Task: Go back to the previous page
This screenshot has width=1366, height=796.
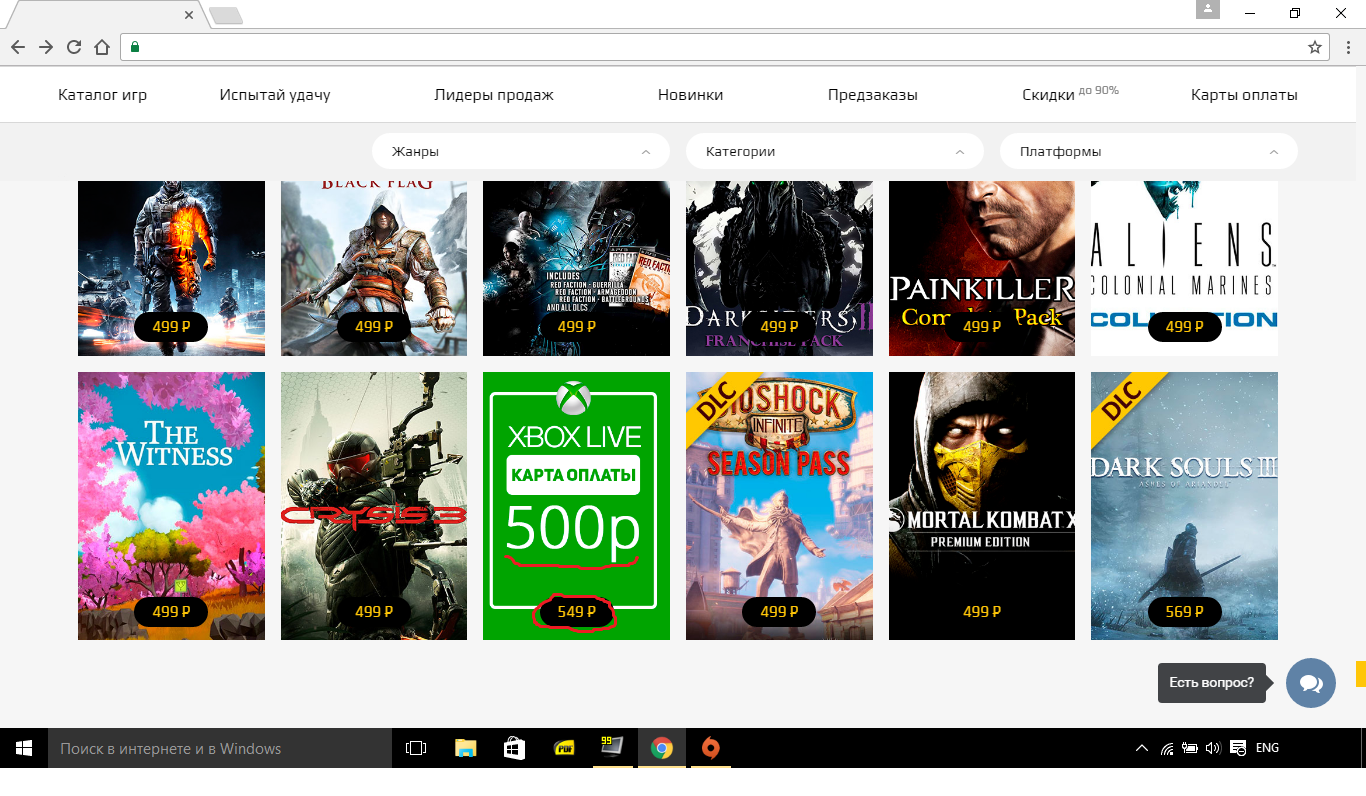Action: [x=17, y=47]
